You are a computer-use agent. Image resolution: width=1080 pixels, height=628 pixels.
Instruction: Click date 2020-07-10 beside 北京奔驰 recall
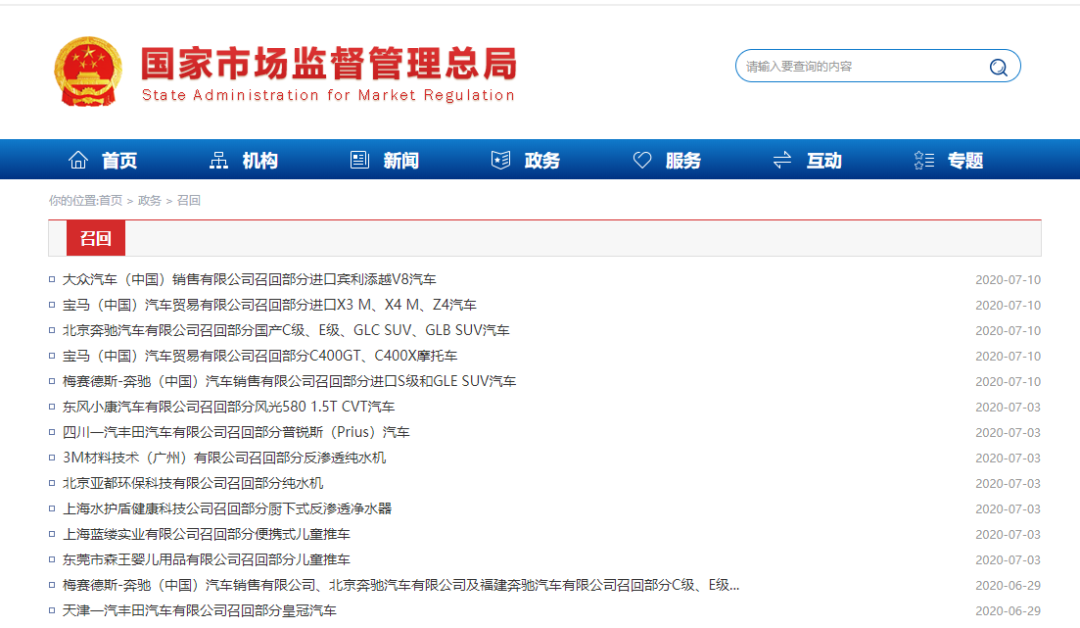[x=1008, y=331]
